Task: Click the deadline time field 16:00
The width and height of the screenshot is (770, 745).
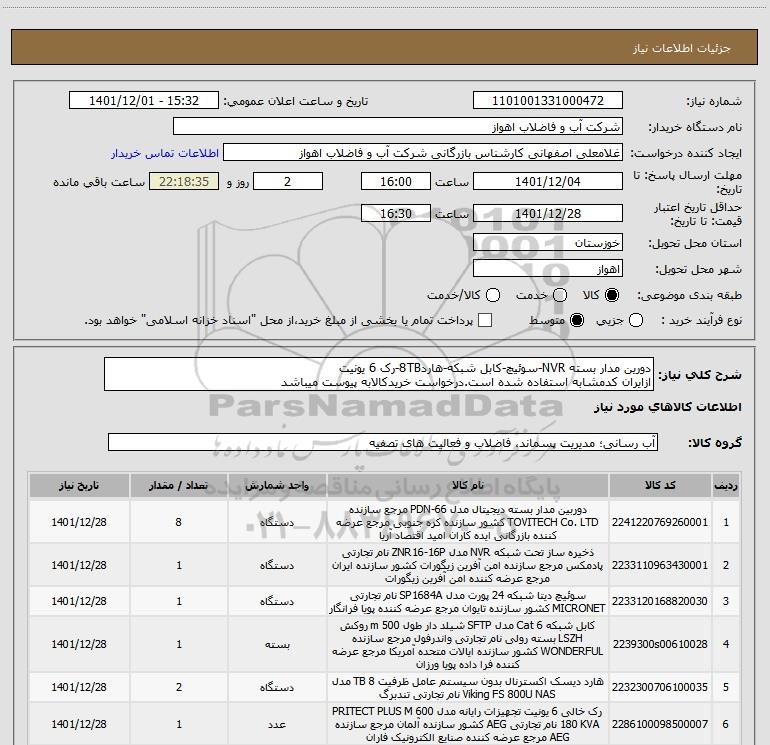Action: 396,181
